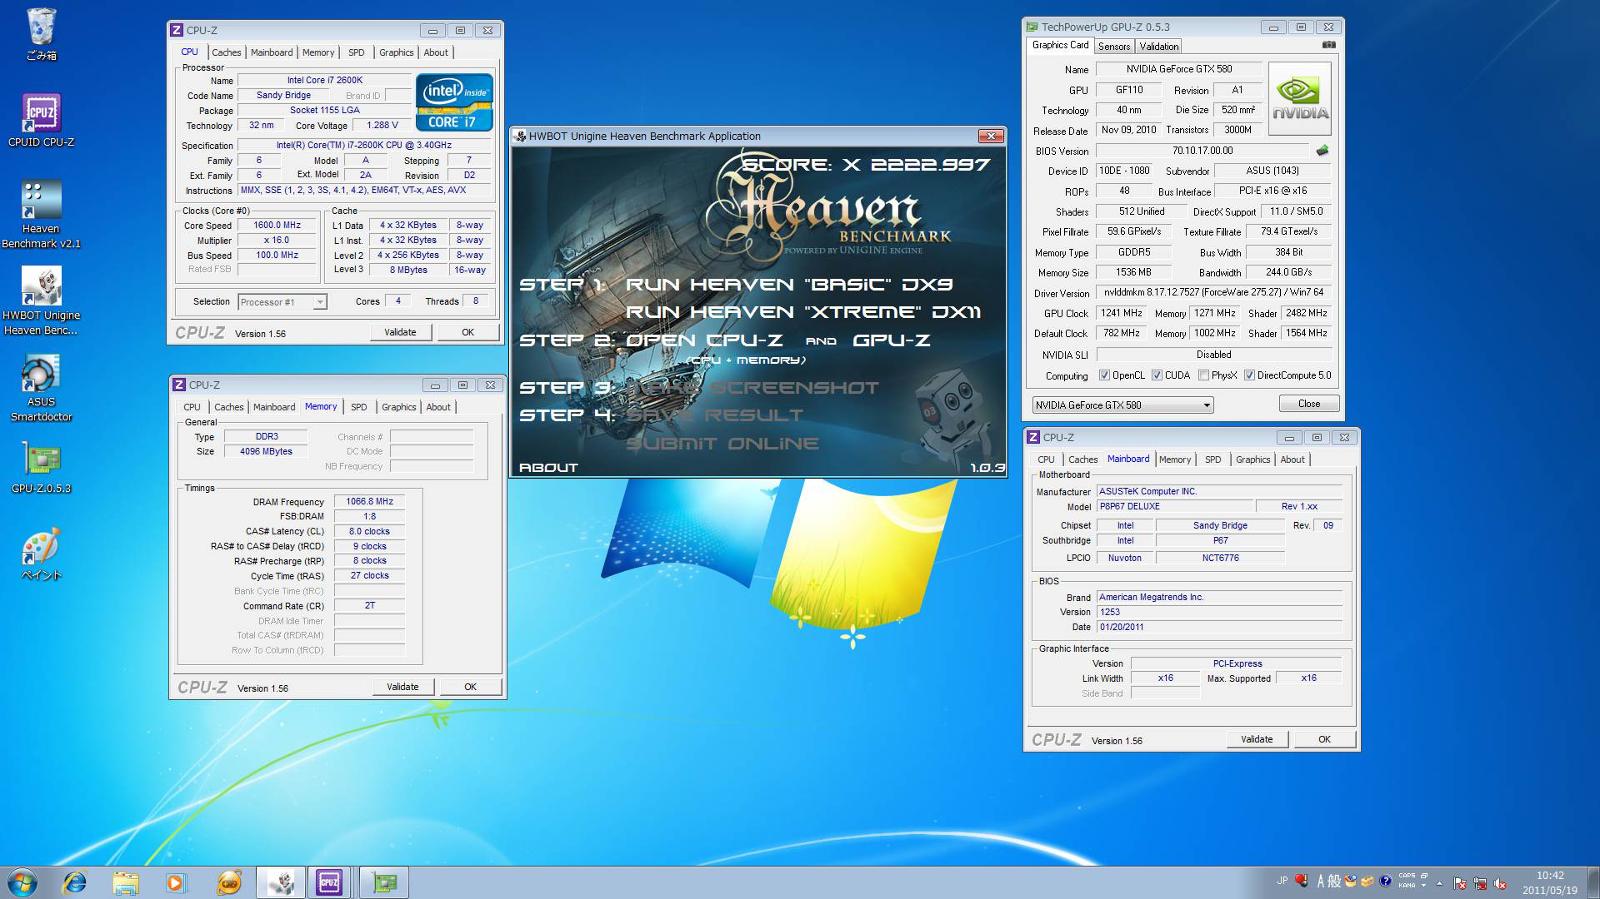This screenshot has width=1600, height=899.
Task: Click the Close button in GPU-Z
Action: 1309,404
